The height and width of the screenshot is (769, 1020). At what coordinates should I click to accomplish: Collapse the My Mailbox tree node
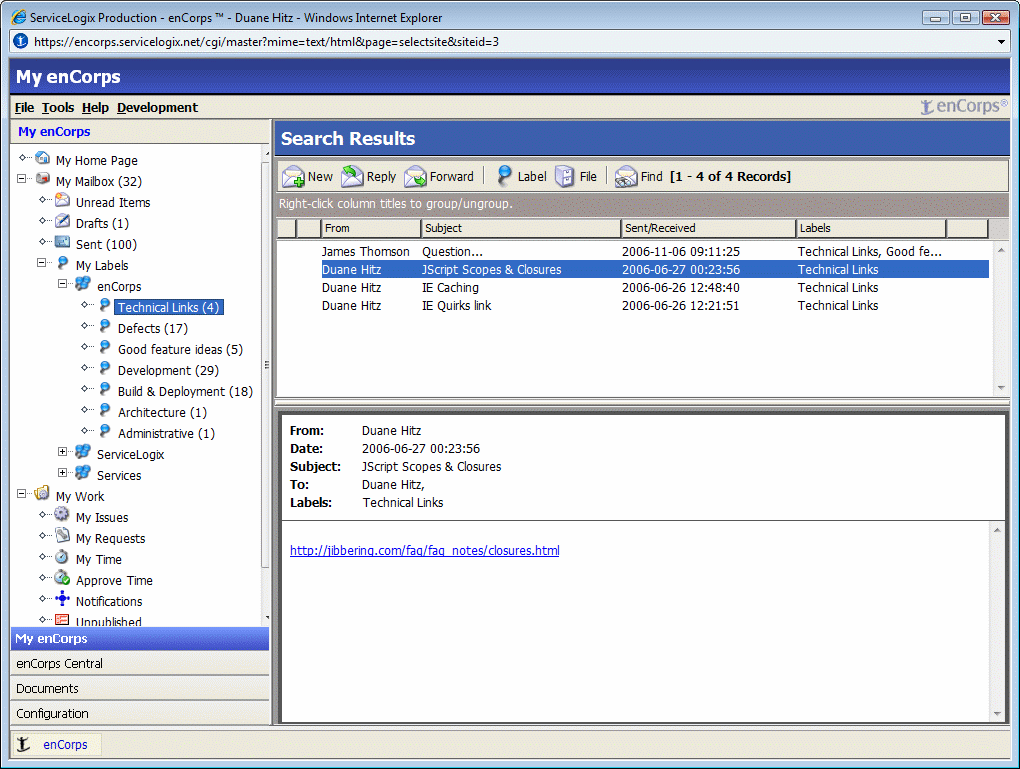pos(21,179)
